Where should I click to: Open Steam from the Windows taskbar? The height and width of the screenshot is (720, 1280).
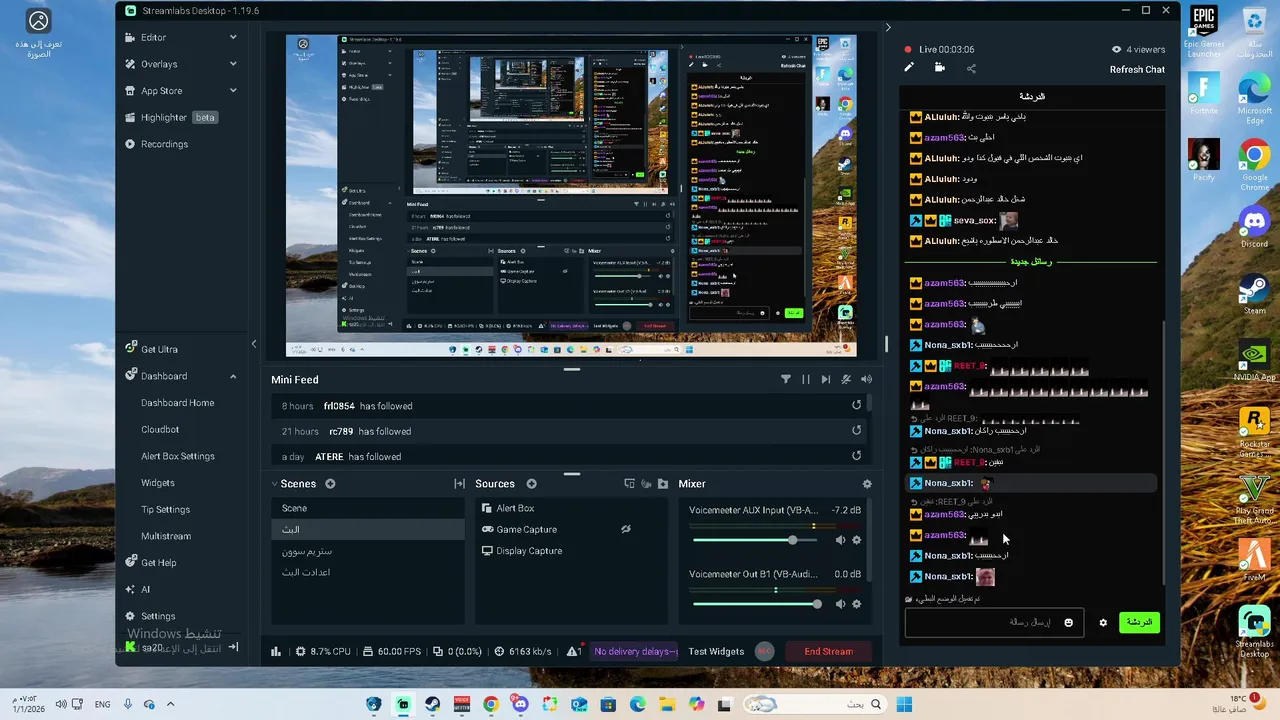(432, 704)
